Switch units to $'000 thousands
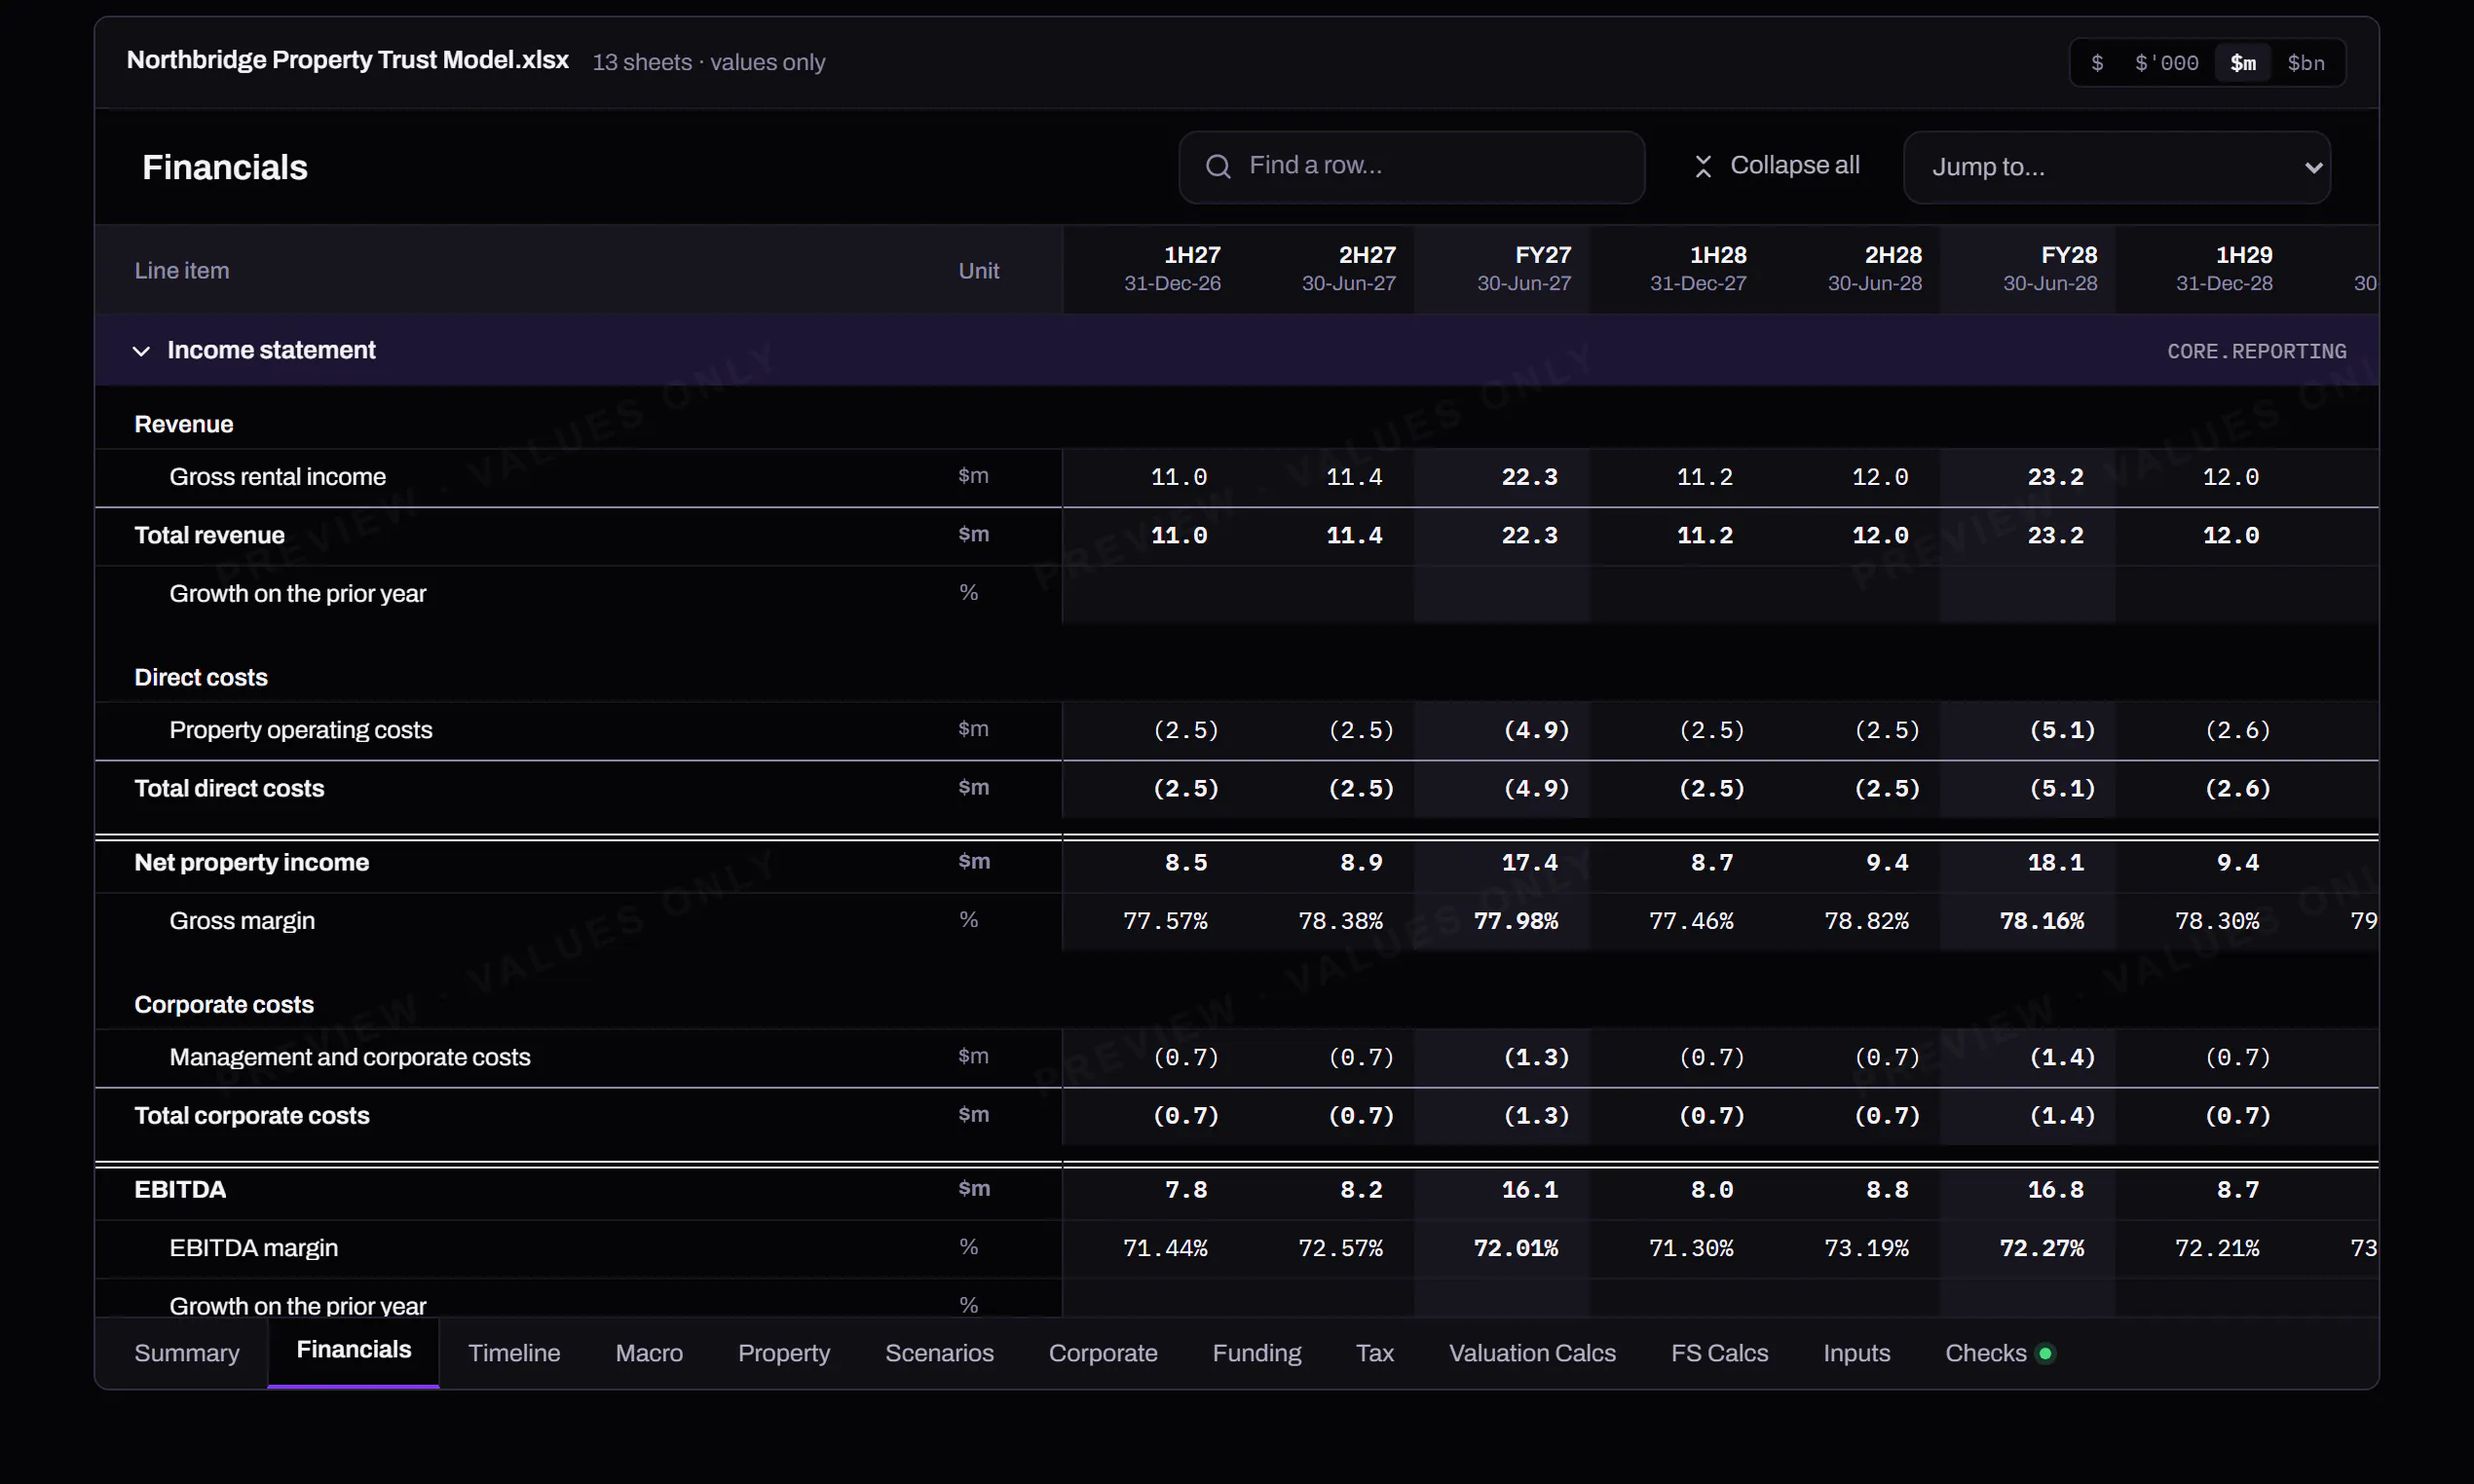This screenshot has width=2474, height=1484. [2166, 63]
